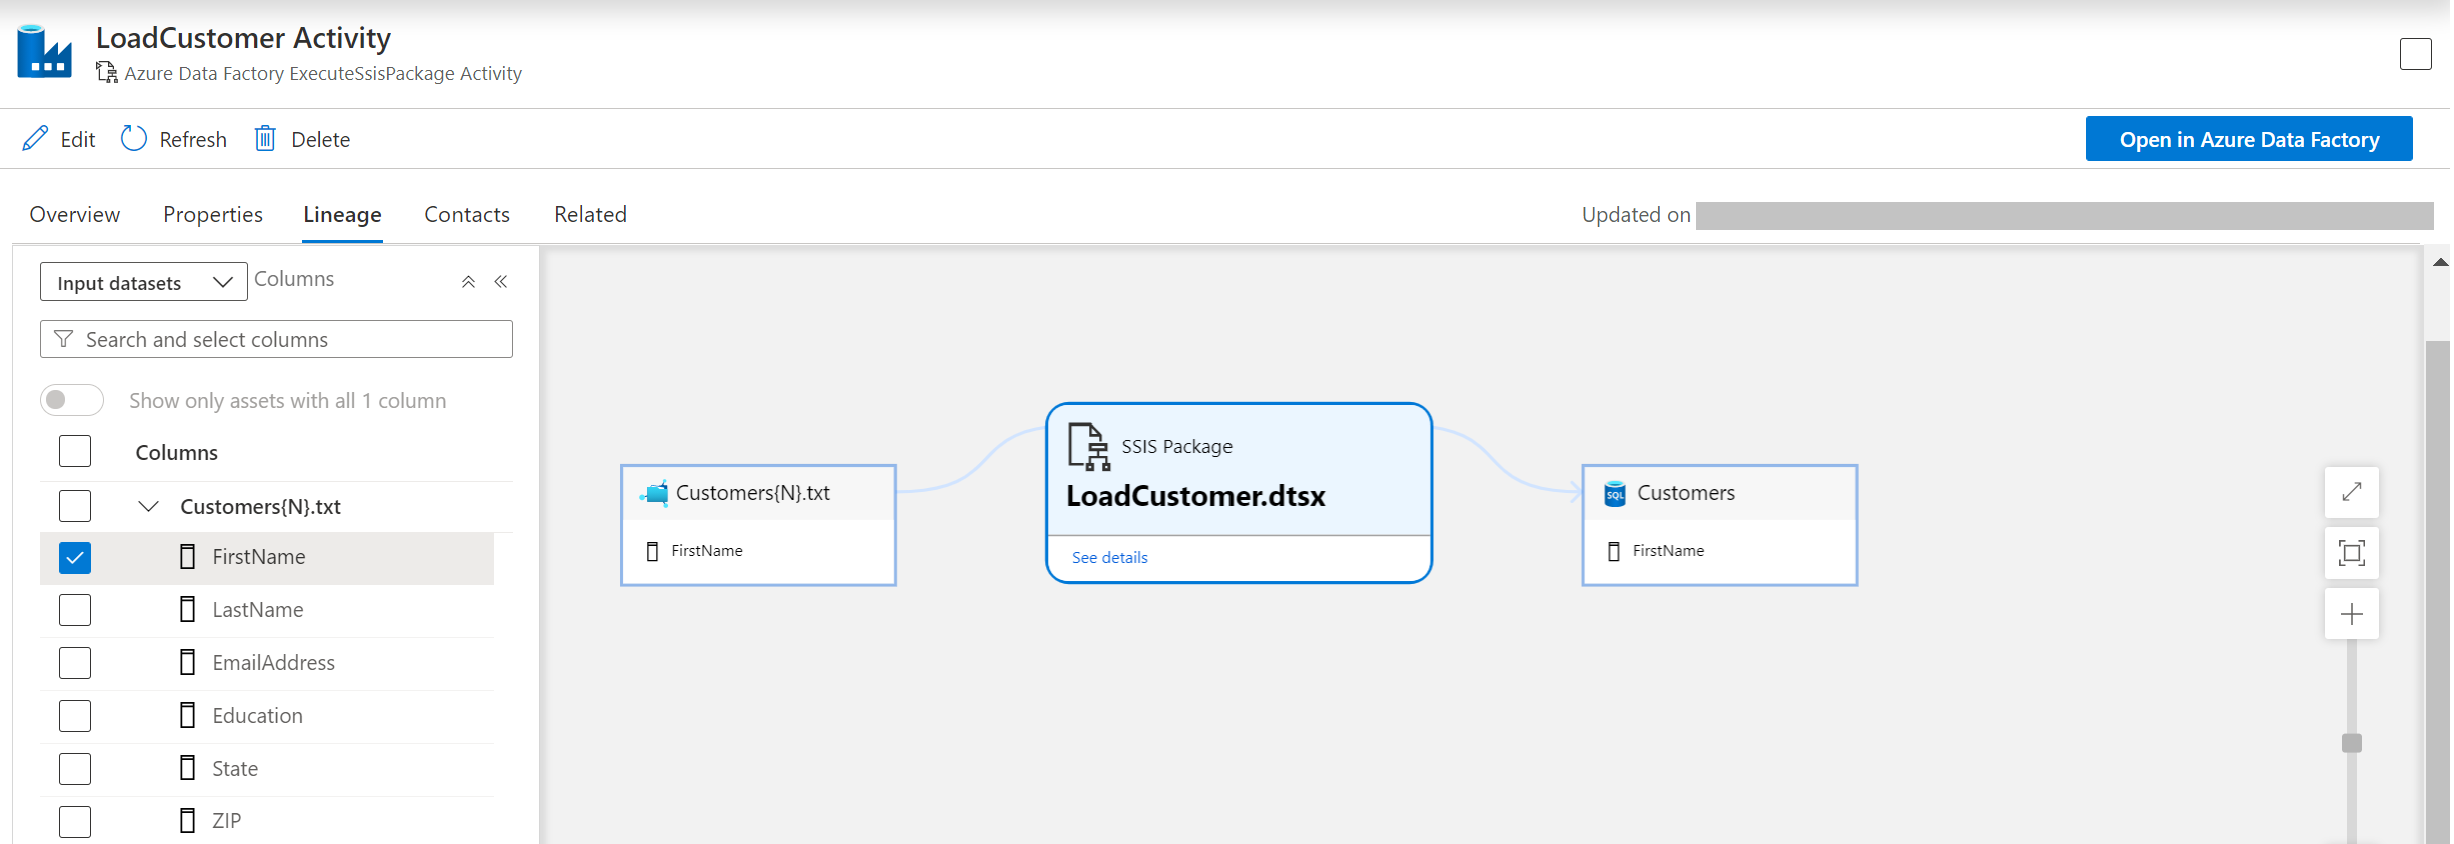Click the lineage zoom slider handle
The height and width of the screenshot is (844, 2454).
pos(2352,743)
